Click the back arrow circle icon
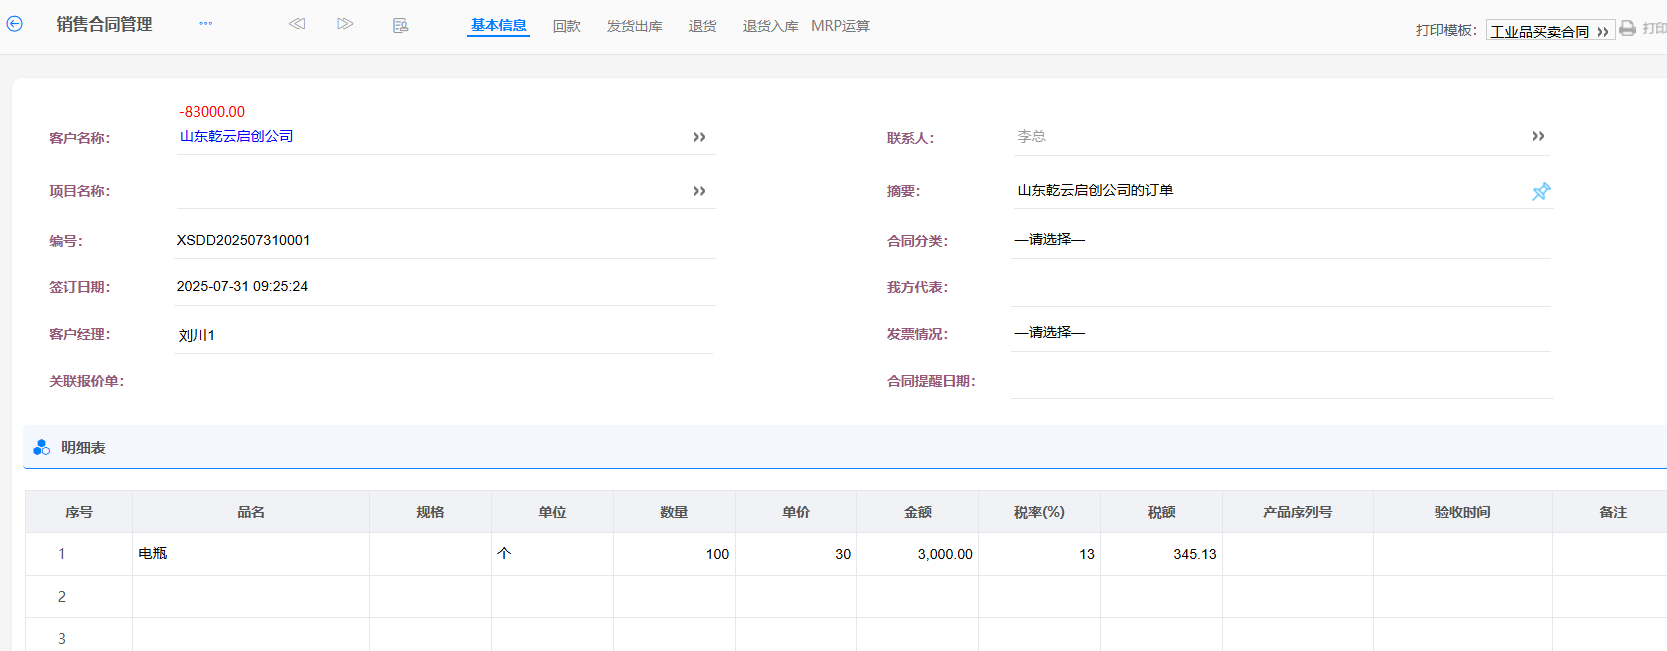This screenshot has height=651, width=1667. point(14,24)
